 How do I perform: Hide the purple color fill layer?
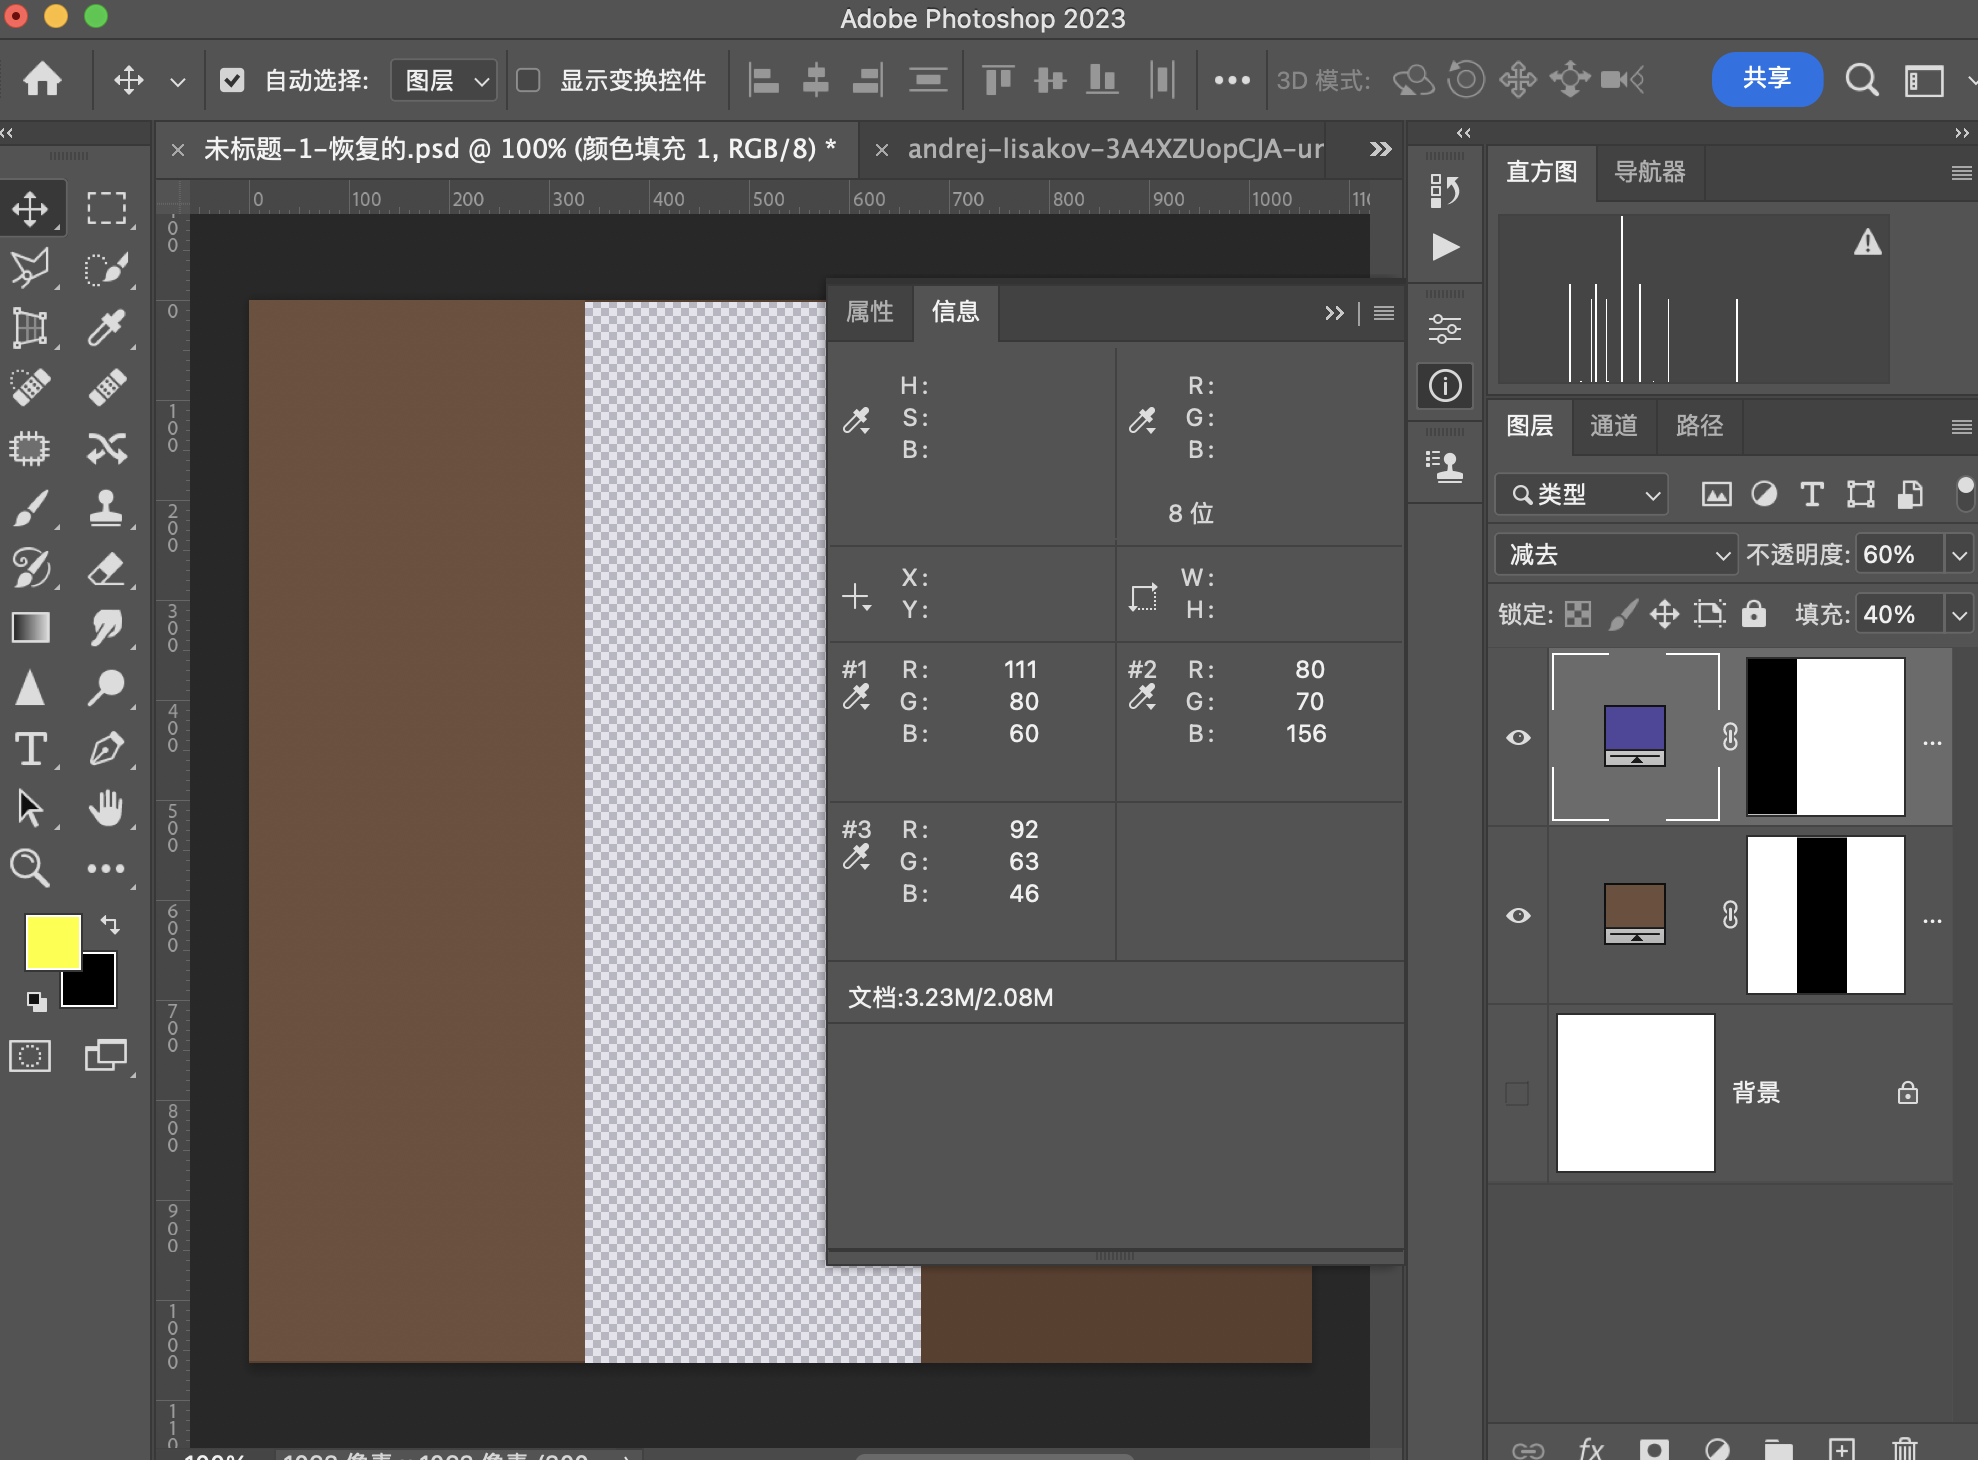1518,738
